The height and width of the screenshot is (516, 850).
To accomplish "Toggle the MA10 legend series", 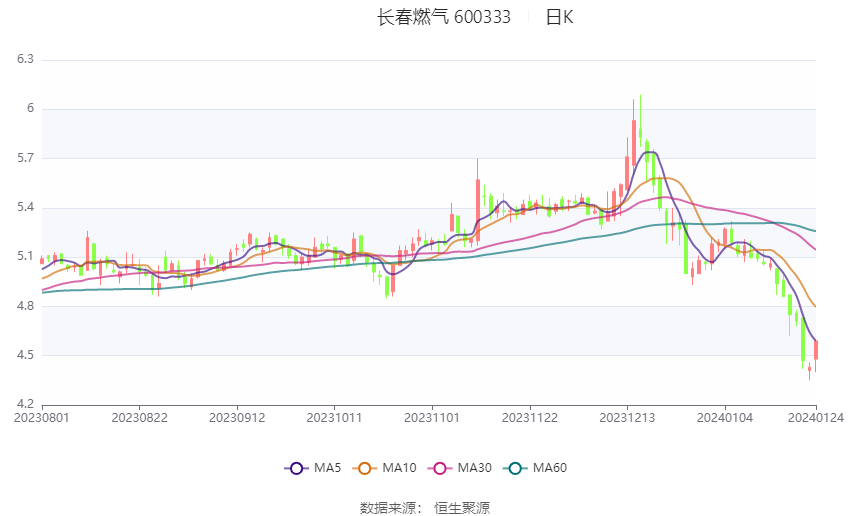I will tap(384, 468).
